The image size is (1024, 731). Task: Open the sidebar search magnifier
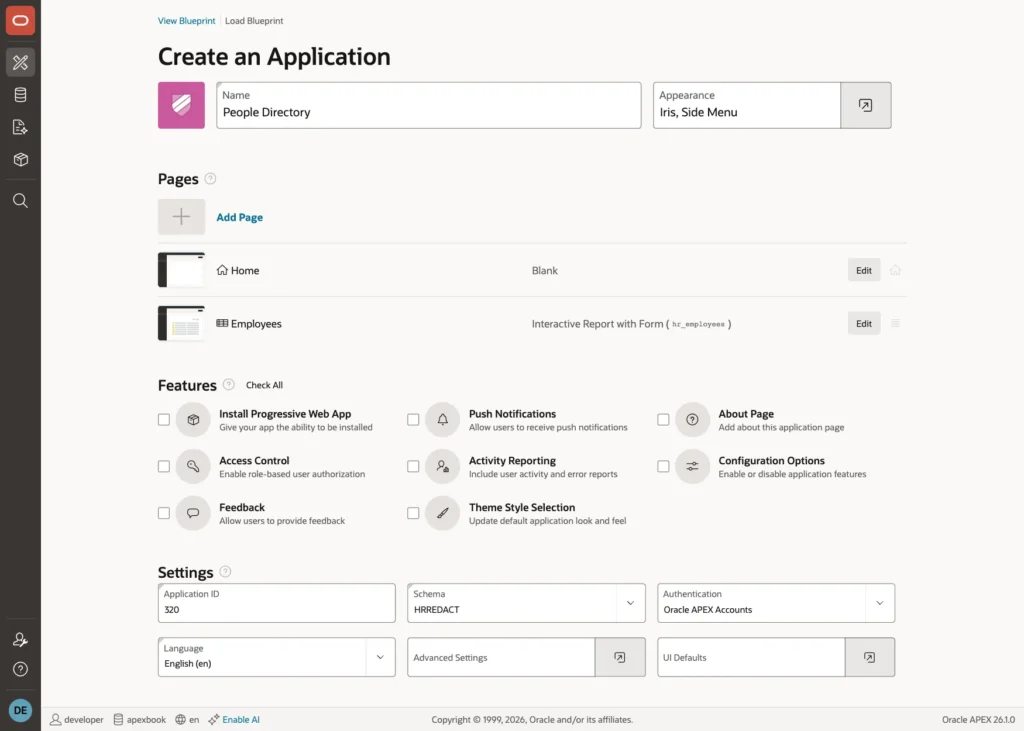click(x=20, y=201)
